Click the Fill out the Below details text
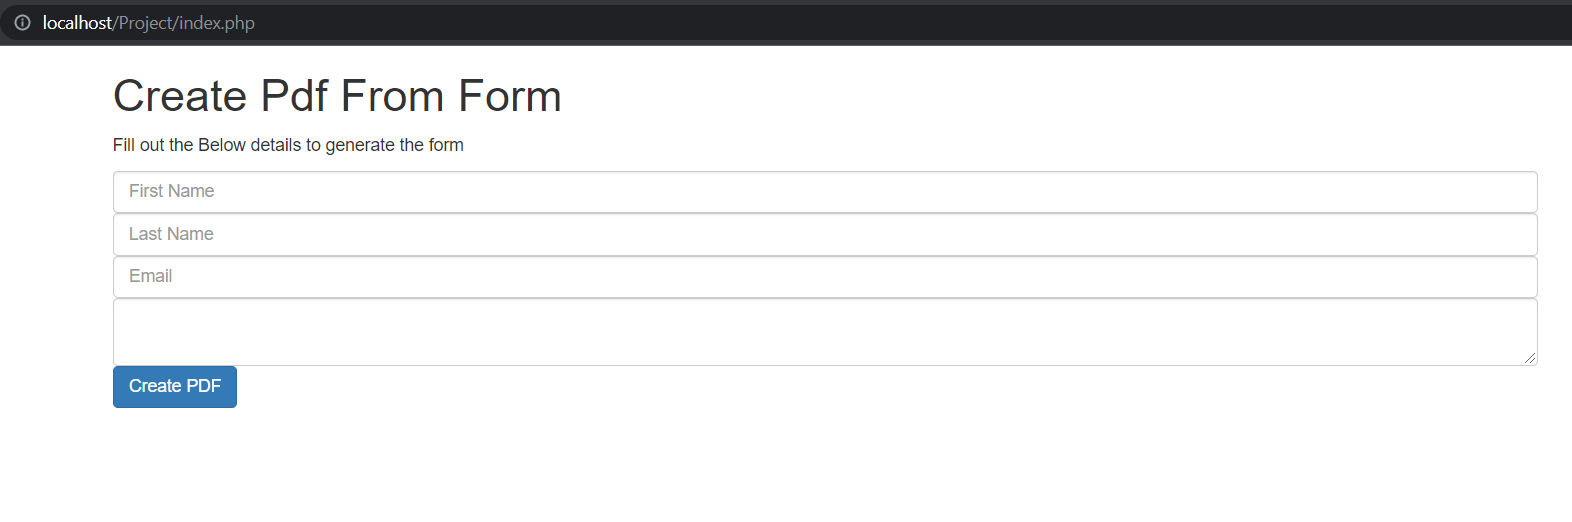The height and width of the screenshot is (522, 1572). click(288, 145)
